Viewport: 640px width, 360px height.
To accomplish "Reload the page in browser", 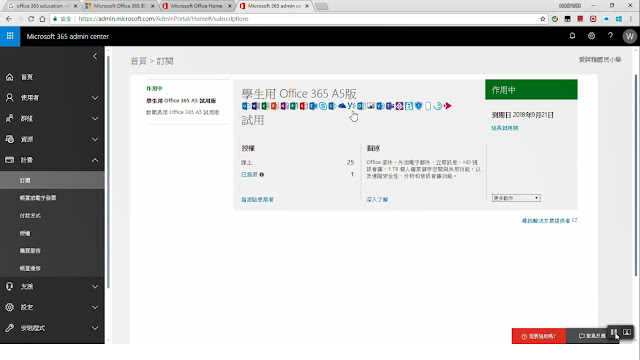I will (x=31, y=19).
